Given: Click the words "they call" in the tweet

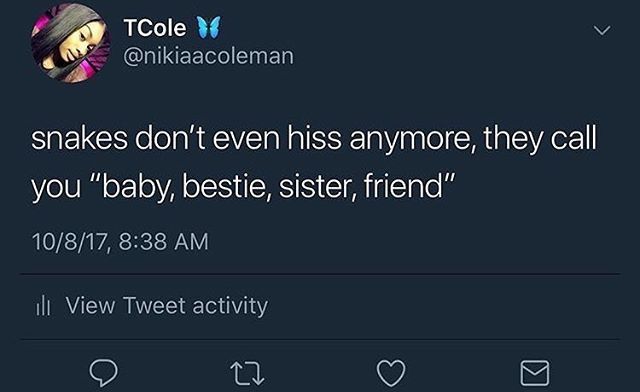Looking at the screenshot, I should [540, 140].
